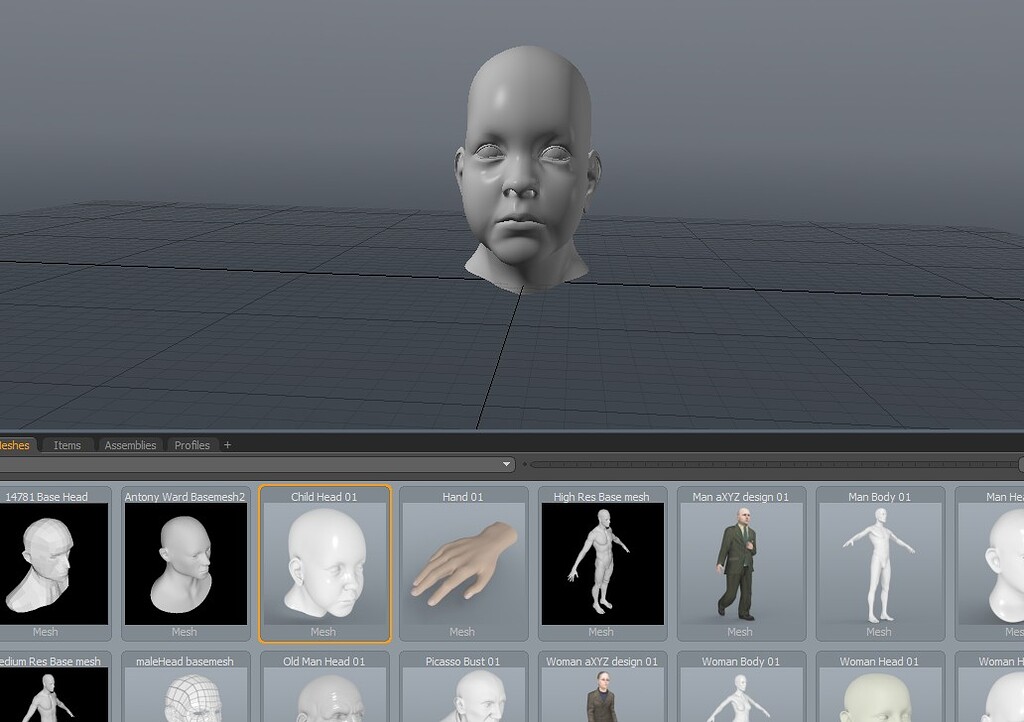Switch to the Assemblies tab
The image size is (1024, 722).
pos(130,445)
